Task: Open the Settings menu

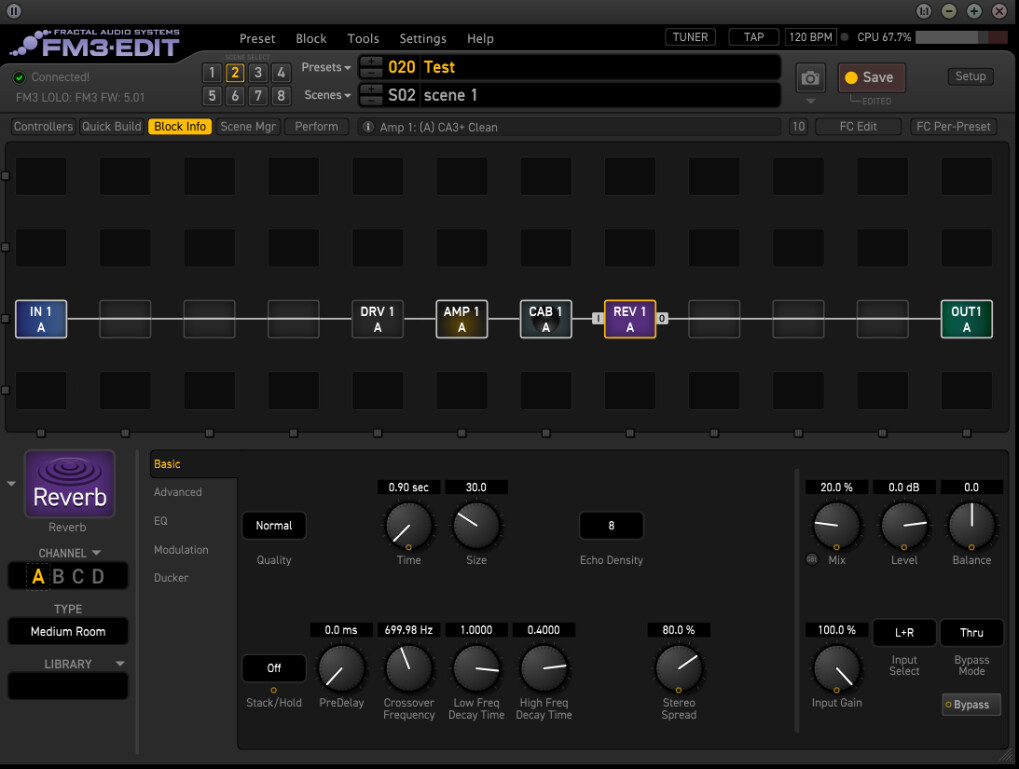Action: 422,38
